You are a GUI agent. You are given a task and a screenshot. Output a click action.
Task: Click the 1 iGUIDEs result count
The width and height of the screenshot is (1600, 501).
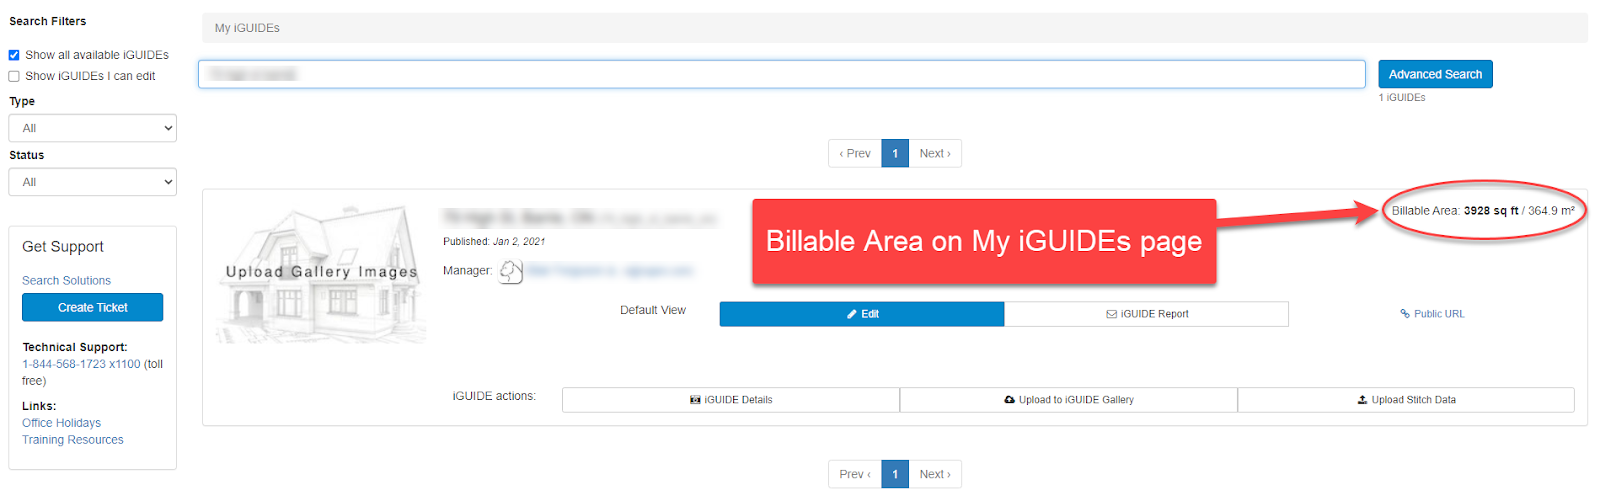(1402, 98)
